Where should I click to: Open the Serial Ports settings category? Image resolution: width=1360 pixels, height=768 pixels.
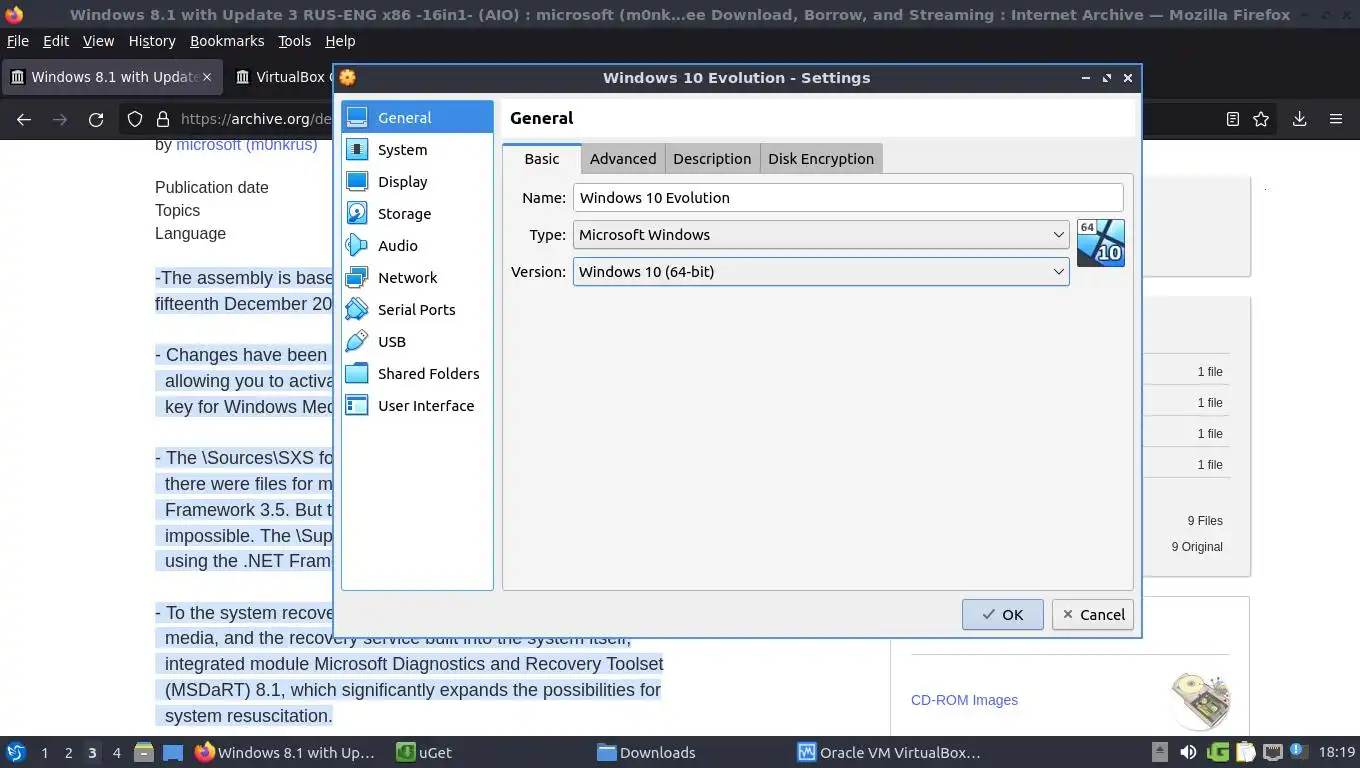(417, 309)
